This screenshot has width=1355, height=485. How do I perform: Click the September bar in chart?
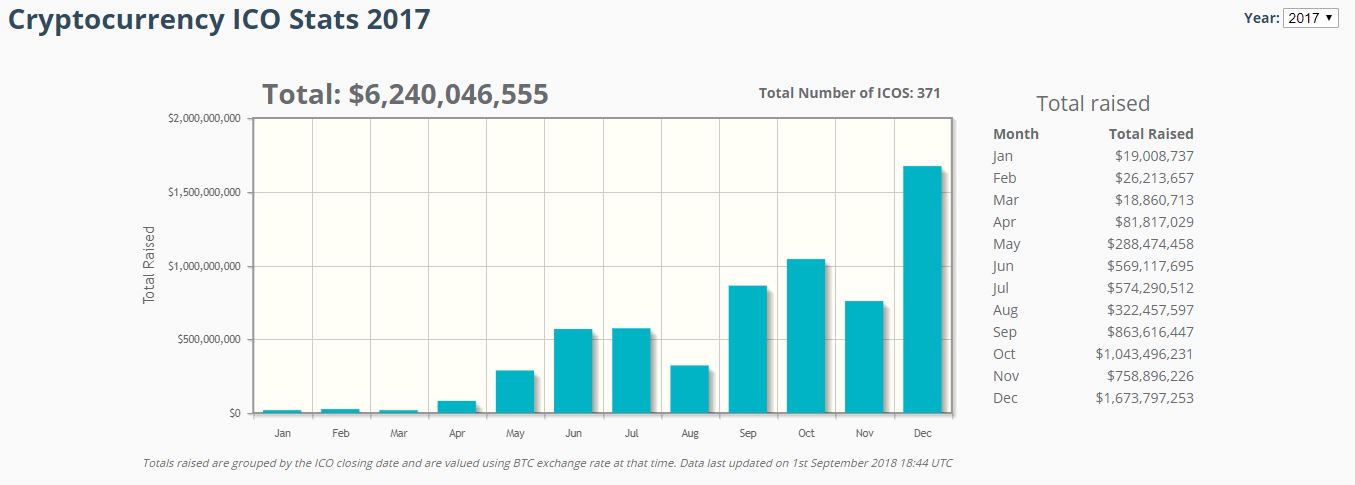[x=747, y=349]
